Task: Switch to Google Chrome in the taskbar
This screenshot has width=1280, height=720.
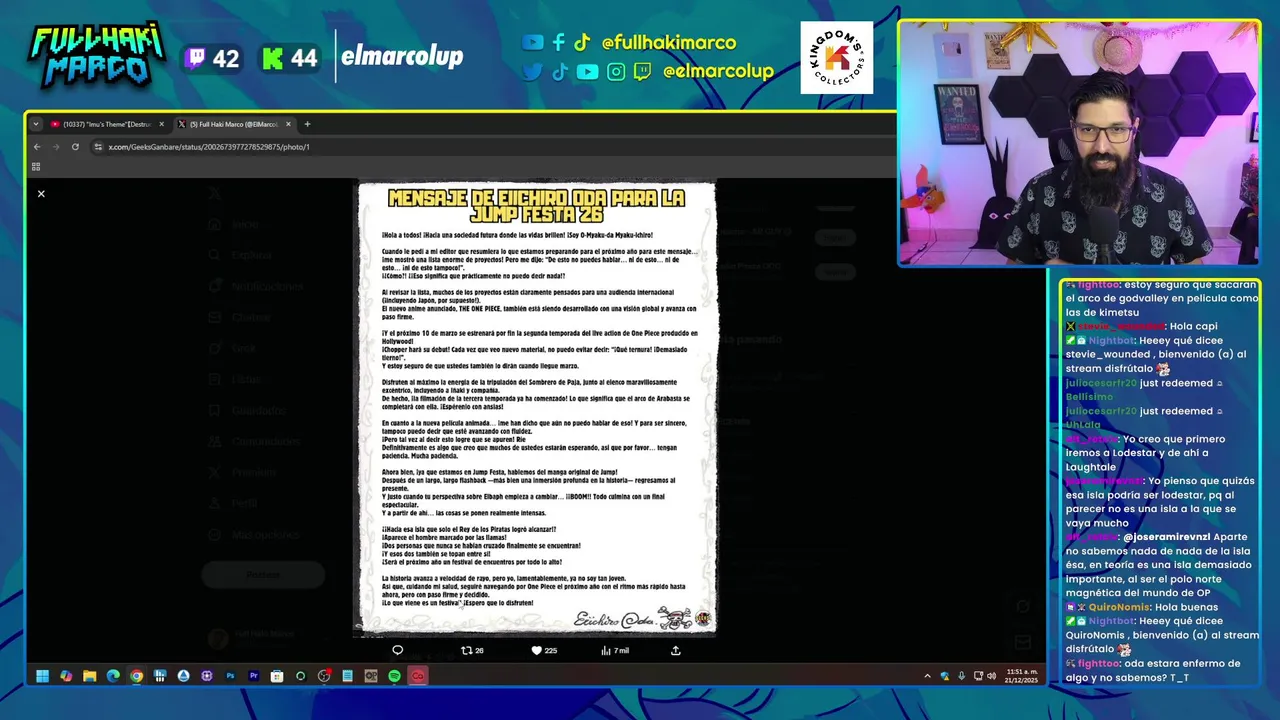Action: coord(136,676)
